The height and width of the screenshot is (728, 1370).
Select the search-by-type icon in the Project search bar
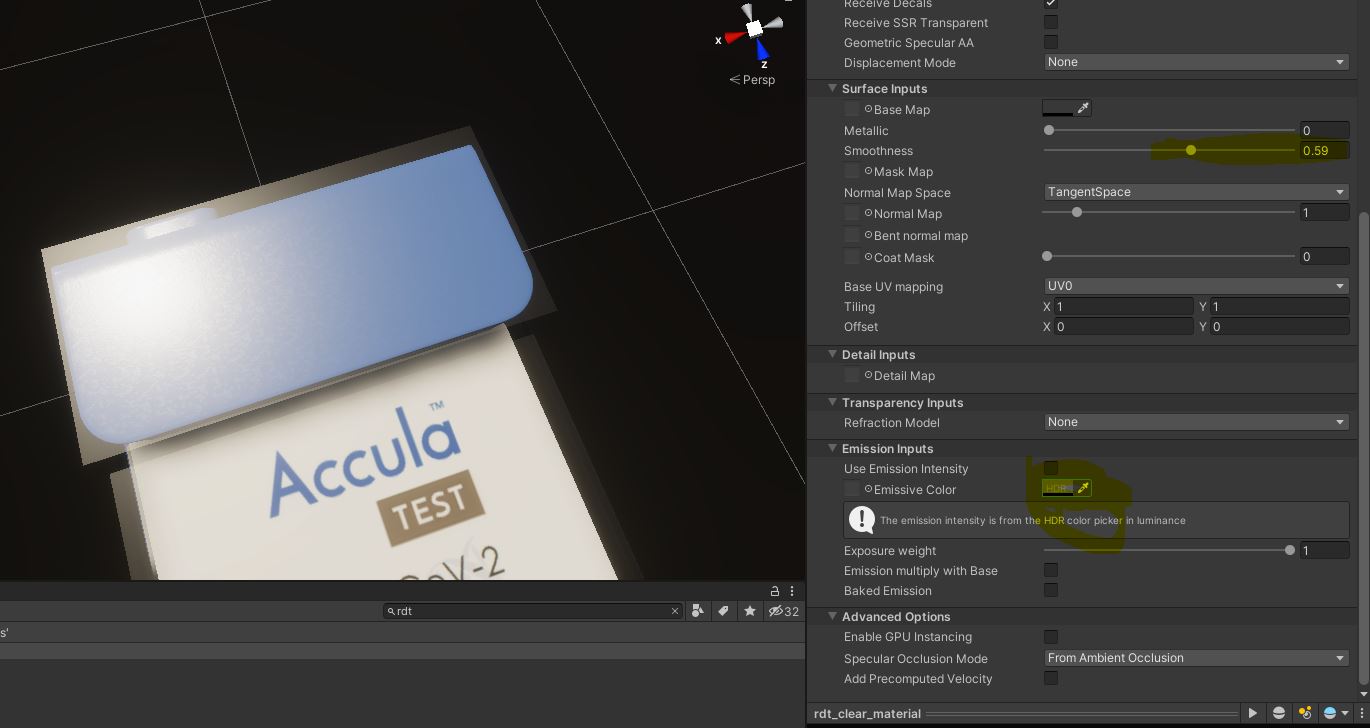pos(697,611)
